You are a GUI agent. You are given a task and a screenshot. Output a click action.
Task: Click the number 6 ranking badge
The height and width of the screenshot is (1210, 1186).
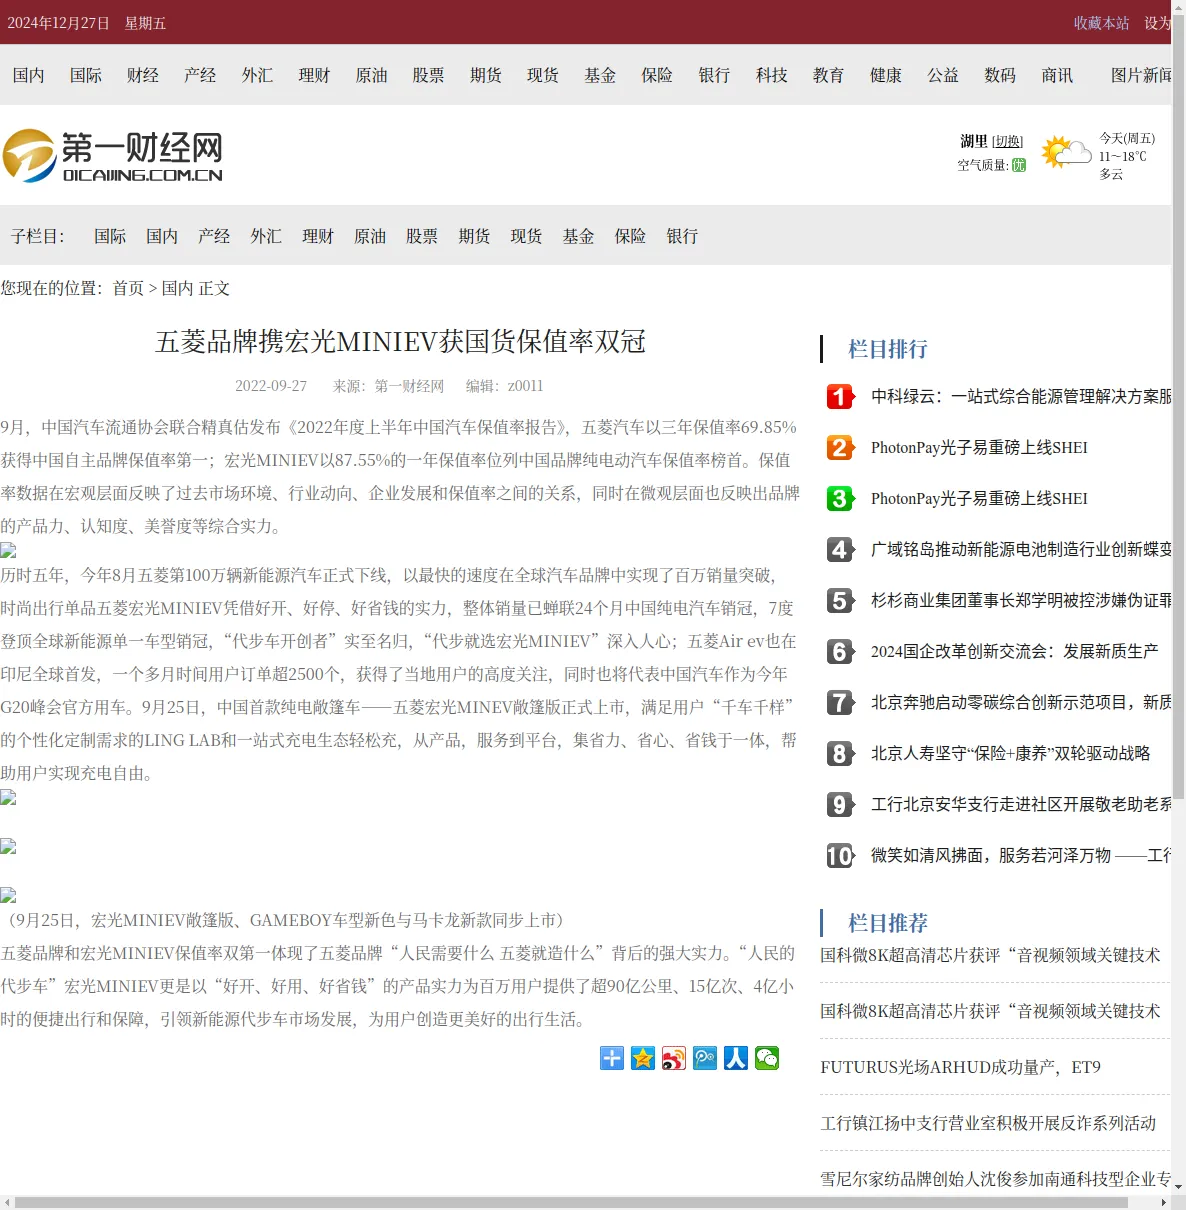tap(840, 652)
